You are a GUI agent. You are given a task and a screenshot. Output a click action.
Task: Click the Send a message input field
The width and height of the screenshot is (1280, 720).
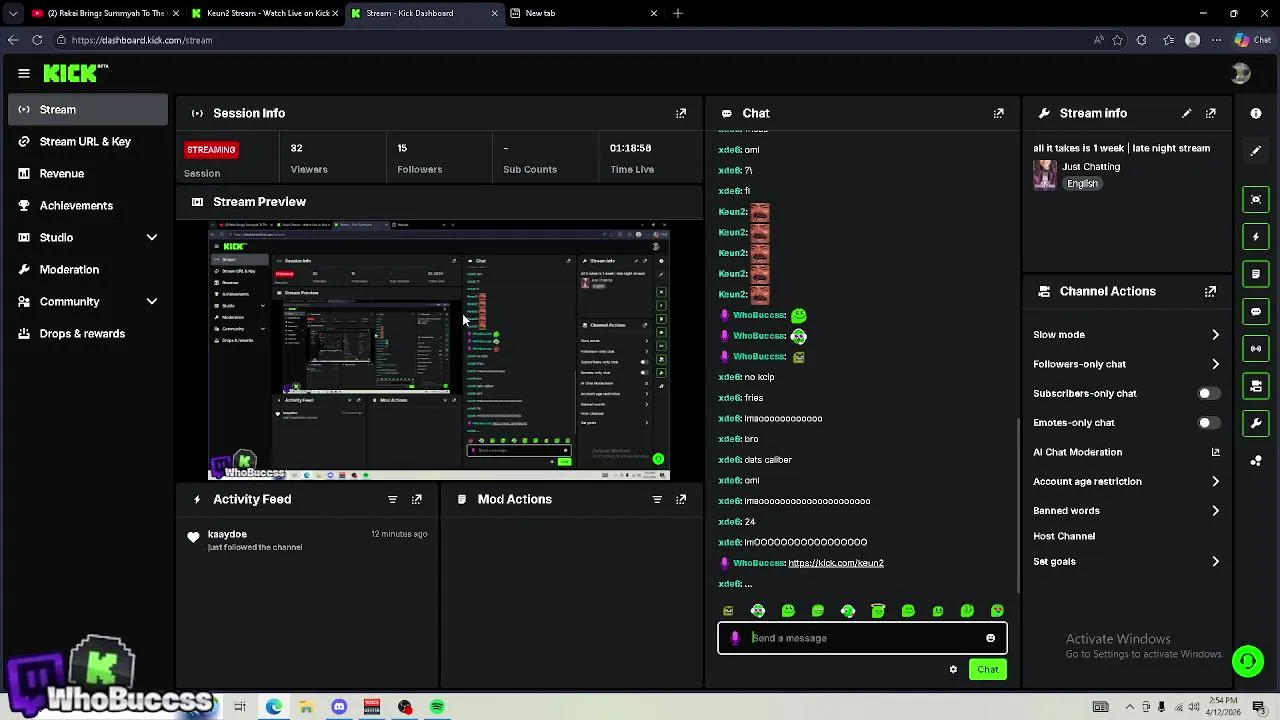point(862,638)
